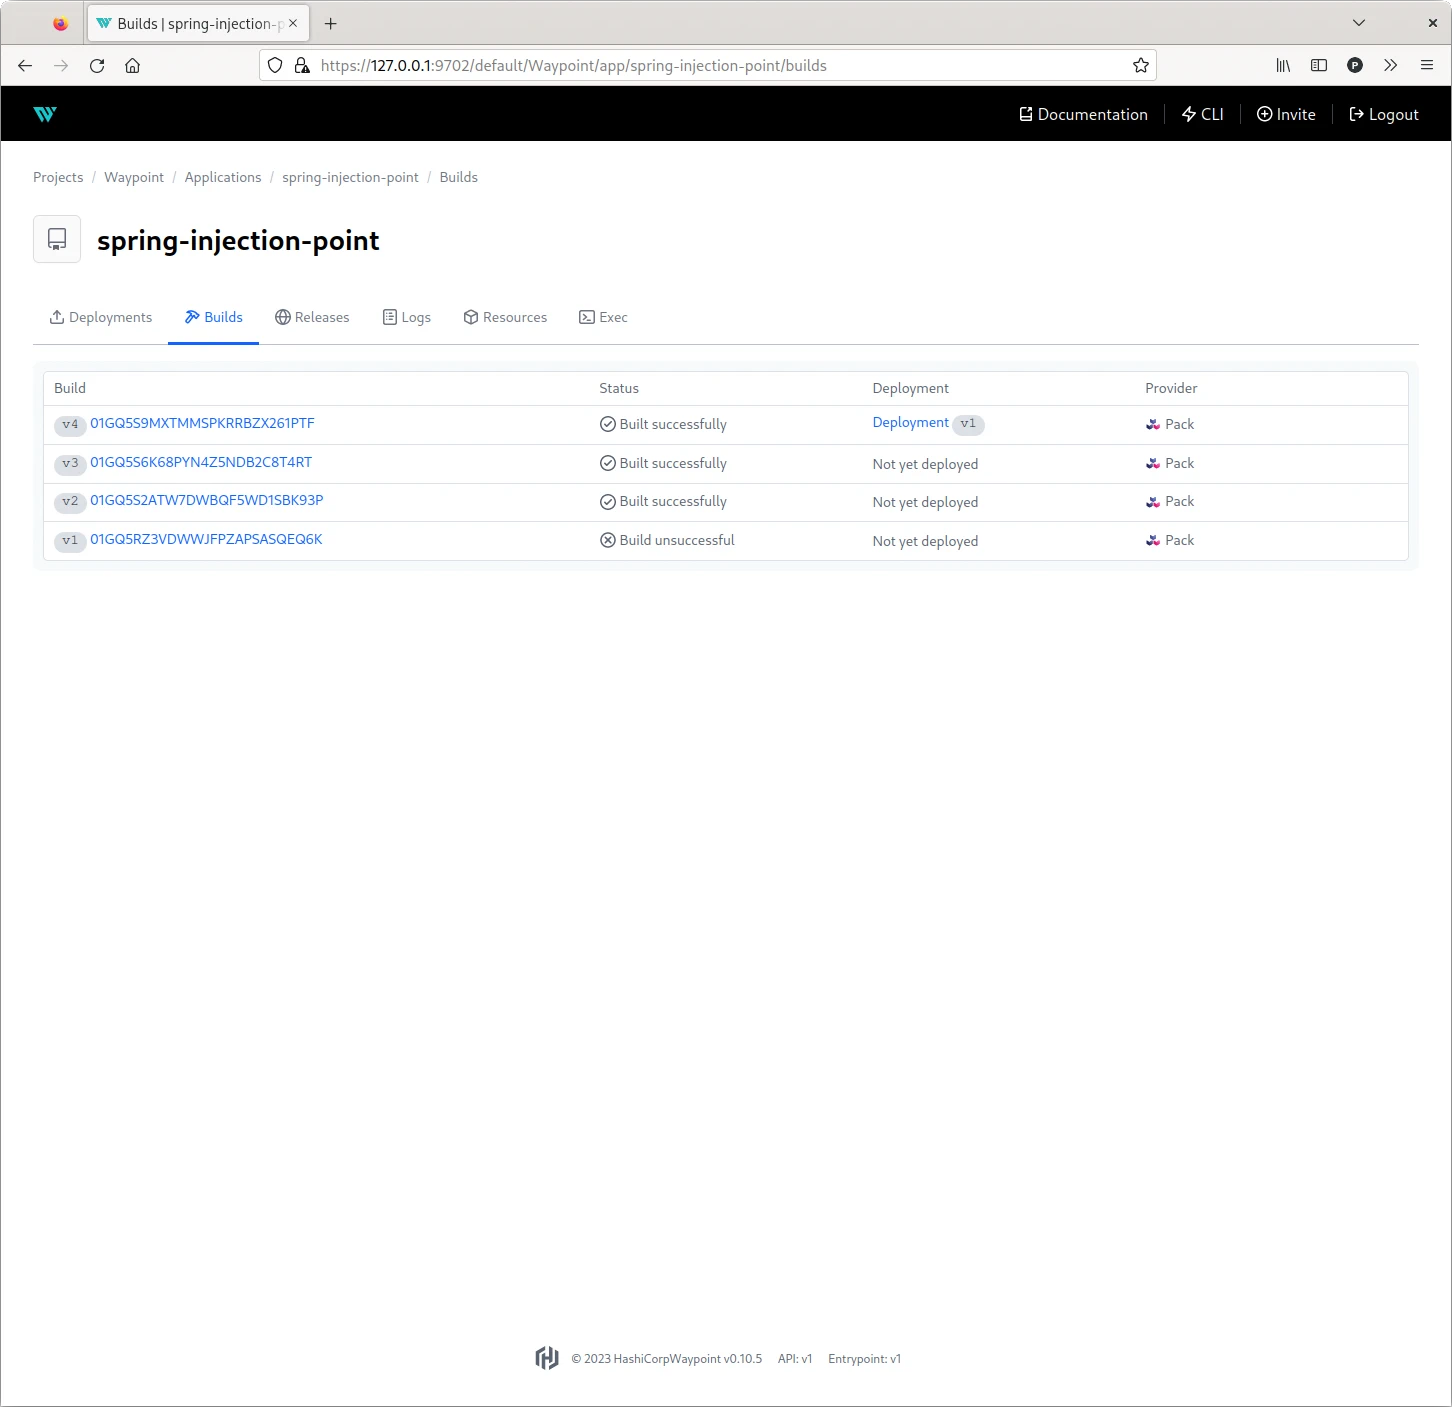
Task: Open the Releases tab
Action: [312, 317]
